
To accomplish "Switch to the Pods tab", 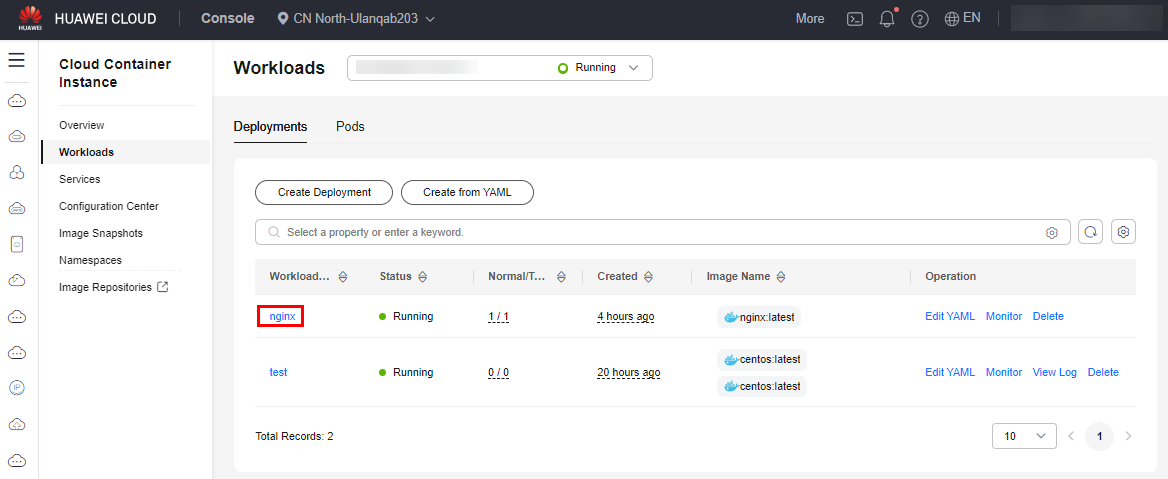I will 350,127.
